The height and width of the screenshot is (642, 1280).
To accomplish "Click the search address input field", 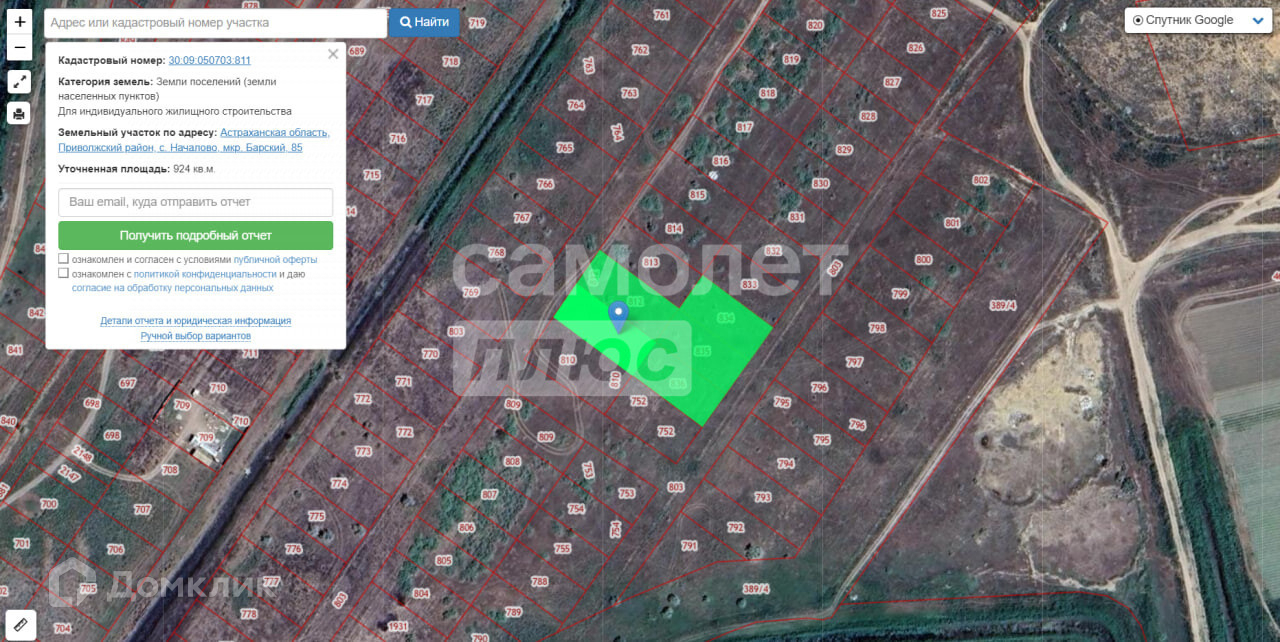I will click(216, 22).
